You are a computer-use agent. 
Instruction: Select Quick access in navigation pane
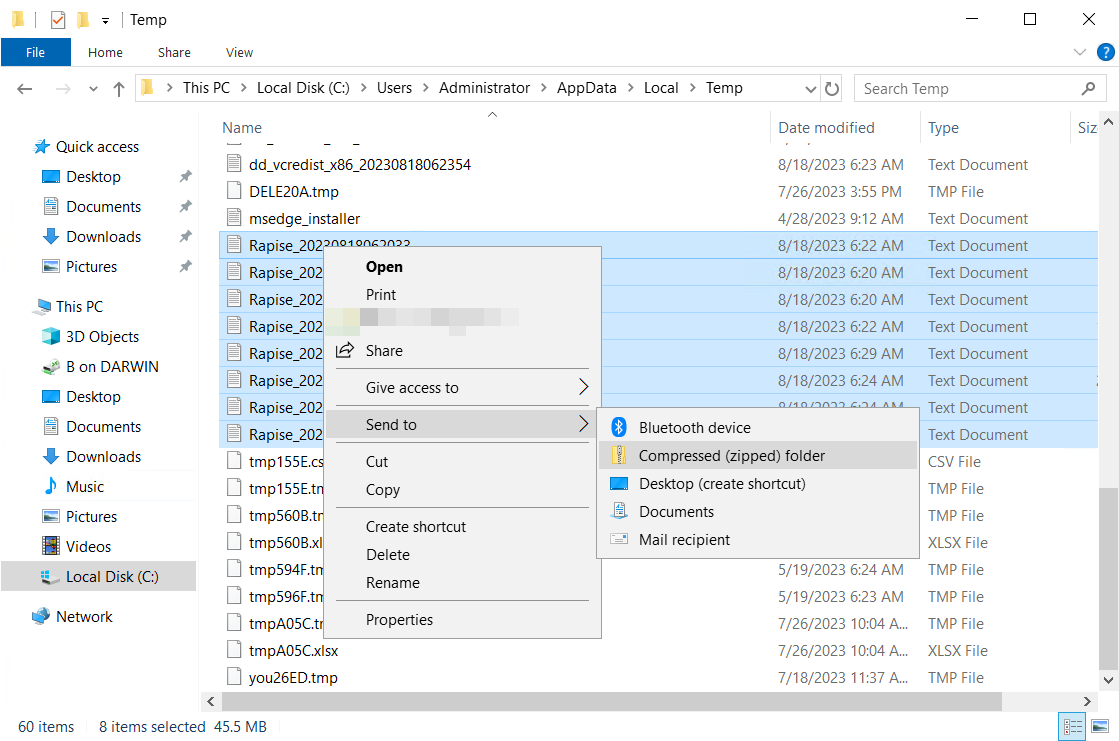[x=97, y=146]
